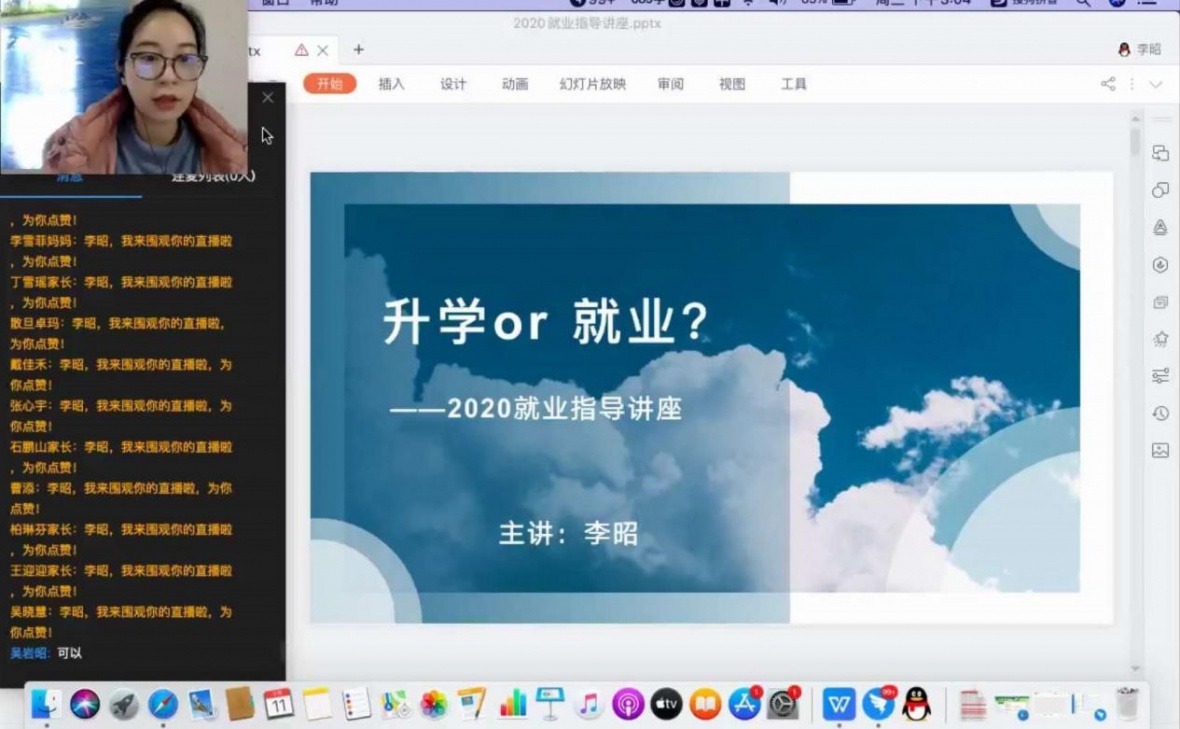Open the shapes tool in the right sidebar
The height and width of the screenshot is (729, 1180).
1160,190
